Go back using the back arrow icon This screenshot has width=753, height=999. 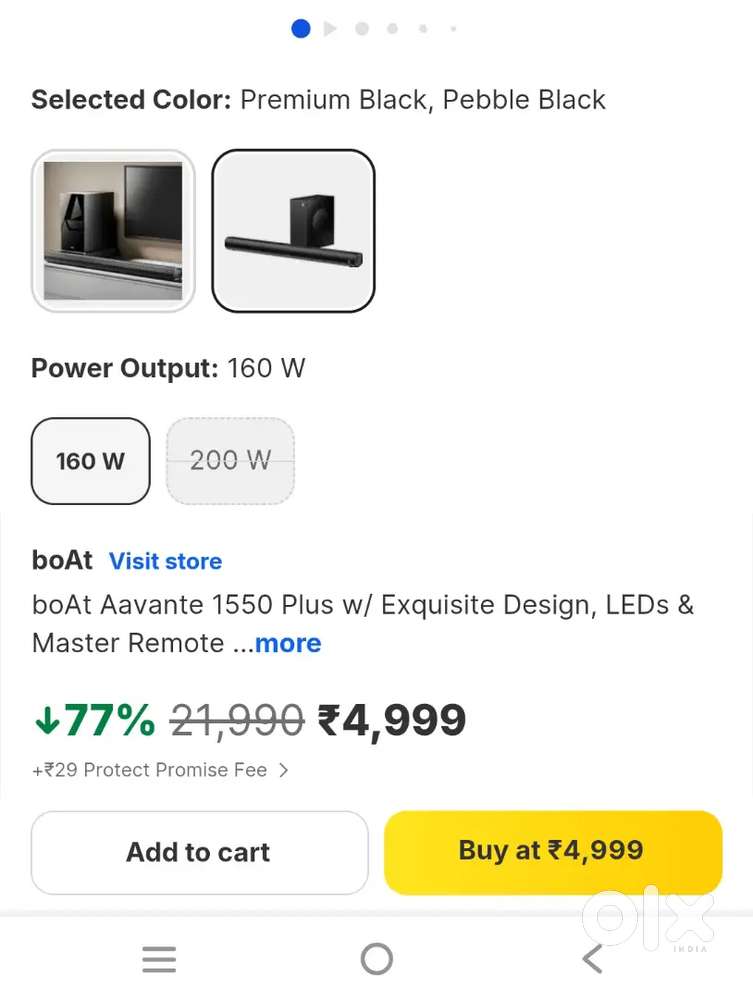click(x=591, y=957)
